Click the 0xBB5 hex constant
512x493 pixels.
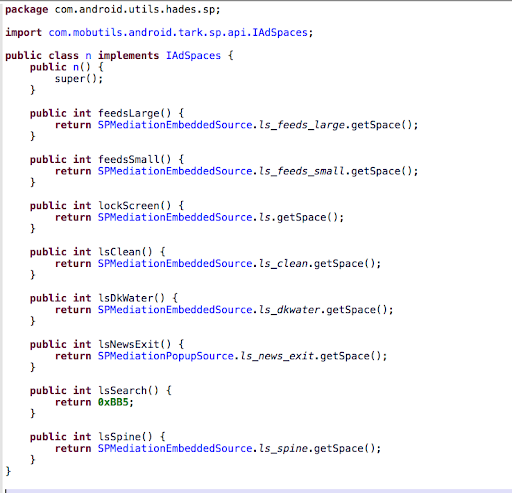113,402
